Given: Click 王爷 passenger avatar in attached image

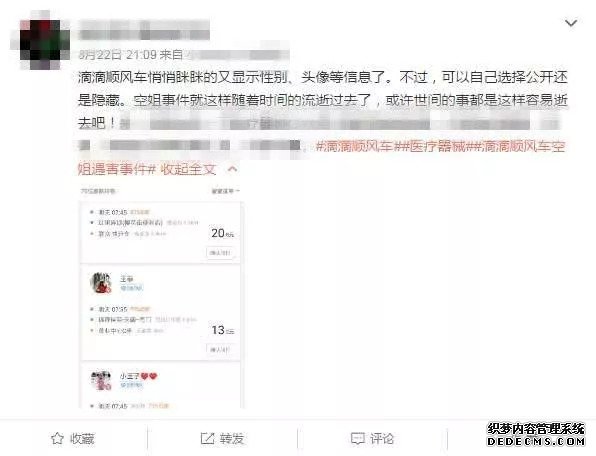Looking at the screenshot, I should [100, 283].
